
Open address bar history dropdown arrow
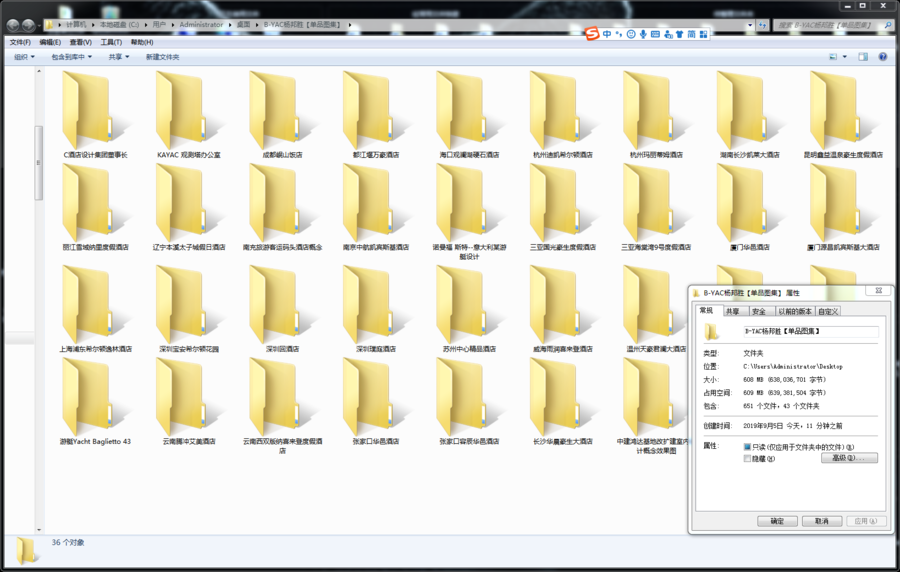point(750,25)
